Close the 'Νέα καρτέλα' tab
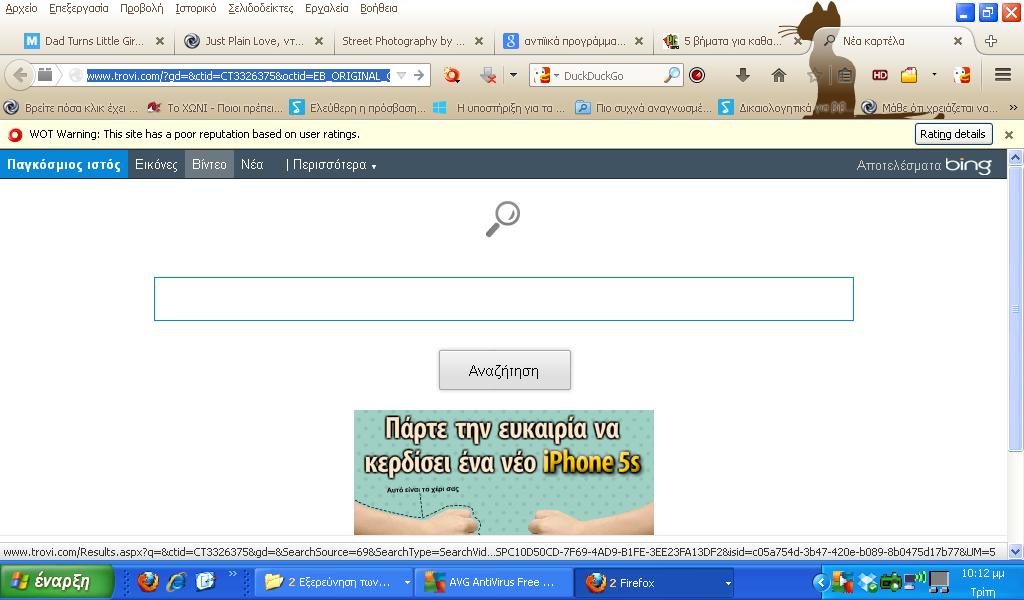The height and width of the screenshot is (600, 1024). (957, 41)
